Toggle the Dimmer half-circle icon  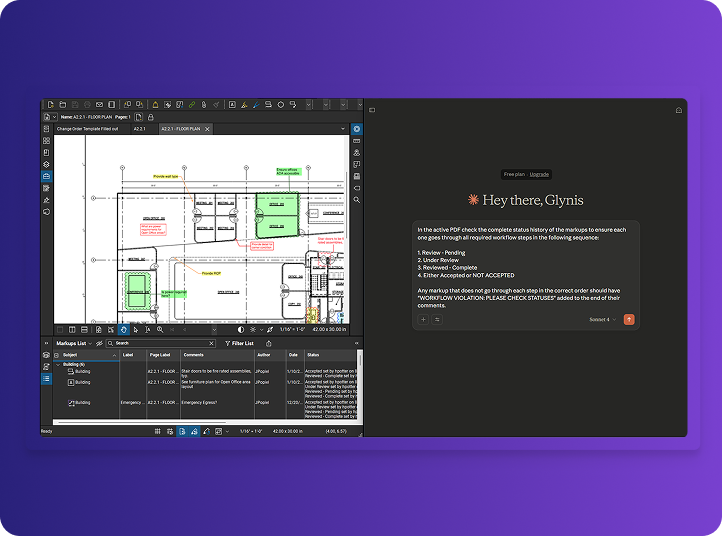click(x=241, y=330)
